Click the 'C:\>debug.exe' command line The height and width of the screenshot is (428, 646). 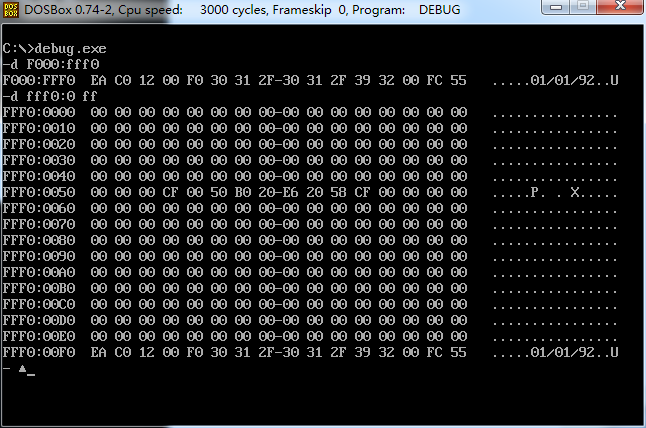(54, 49)
